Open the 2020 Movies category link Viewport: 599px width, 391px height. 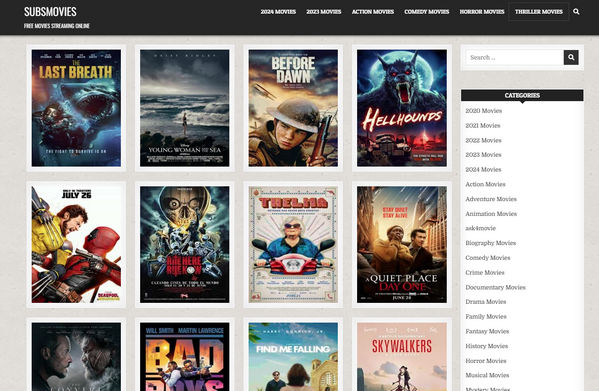484,111
